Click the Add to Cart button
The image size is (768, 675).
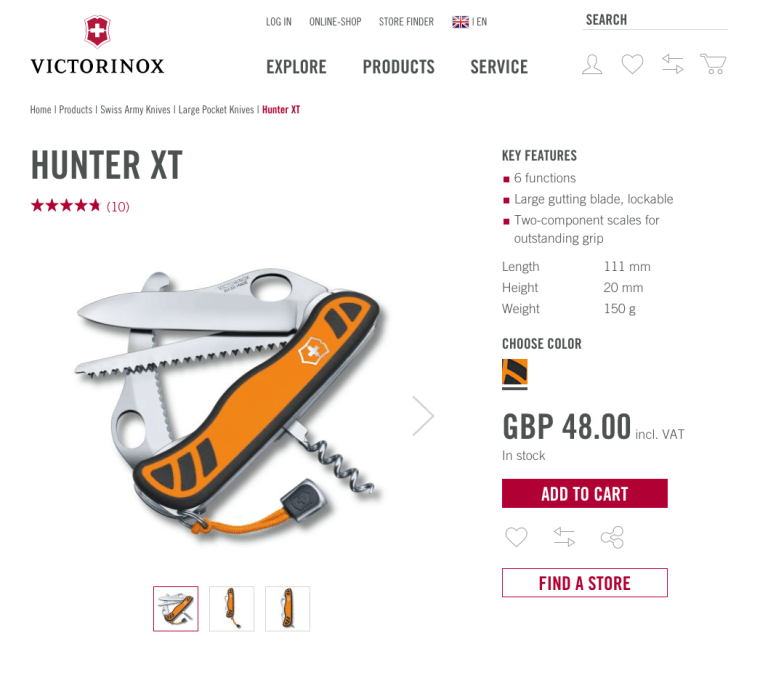[584, 493]
